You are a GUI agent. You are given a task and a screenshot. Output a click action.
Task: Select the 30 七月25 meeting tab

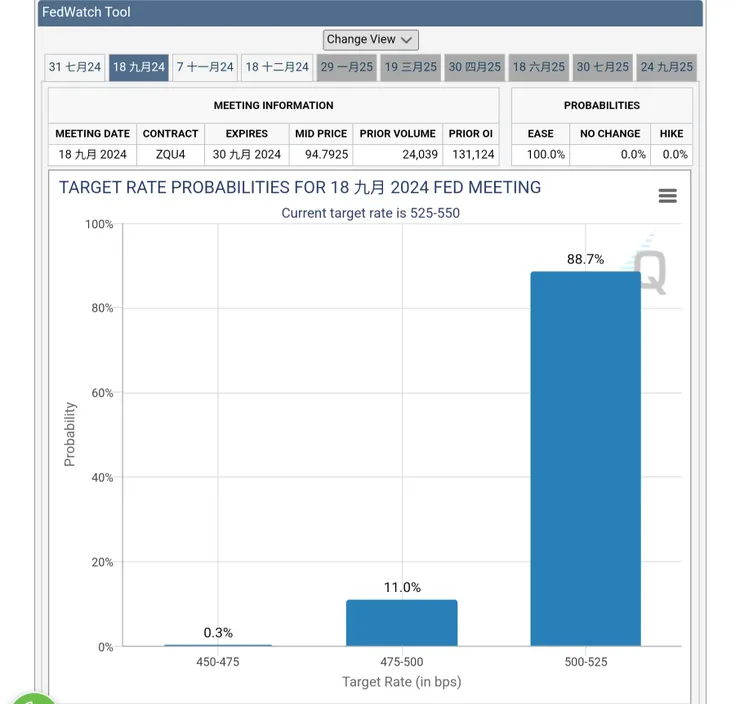tap(602, 67)
